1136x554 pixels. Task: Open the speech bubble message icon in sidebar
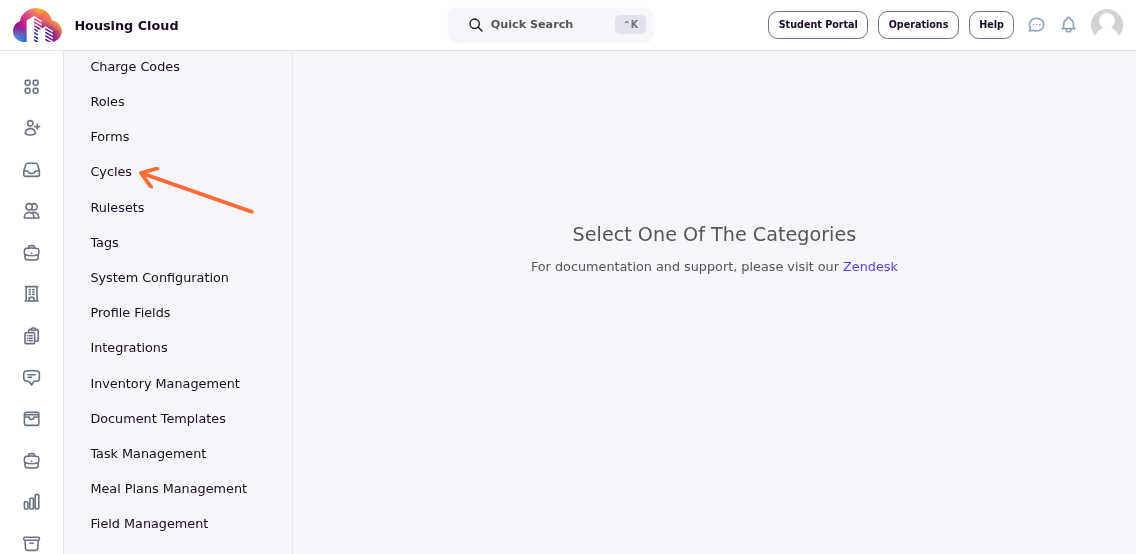(x=31, y=377)
